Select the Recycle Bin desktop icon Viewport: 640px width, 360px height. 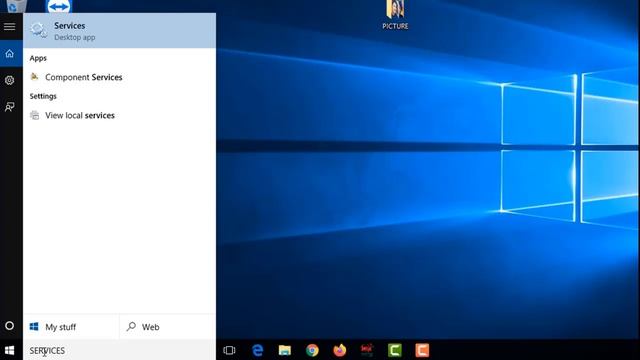click(x=16, y=6)
